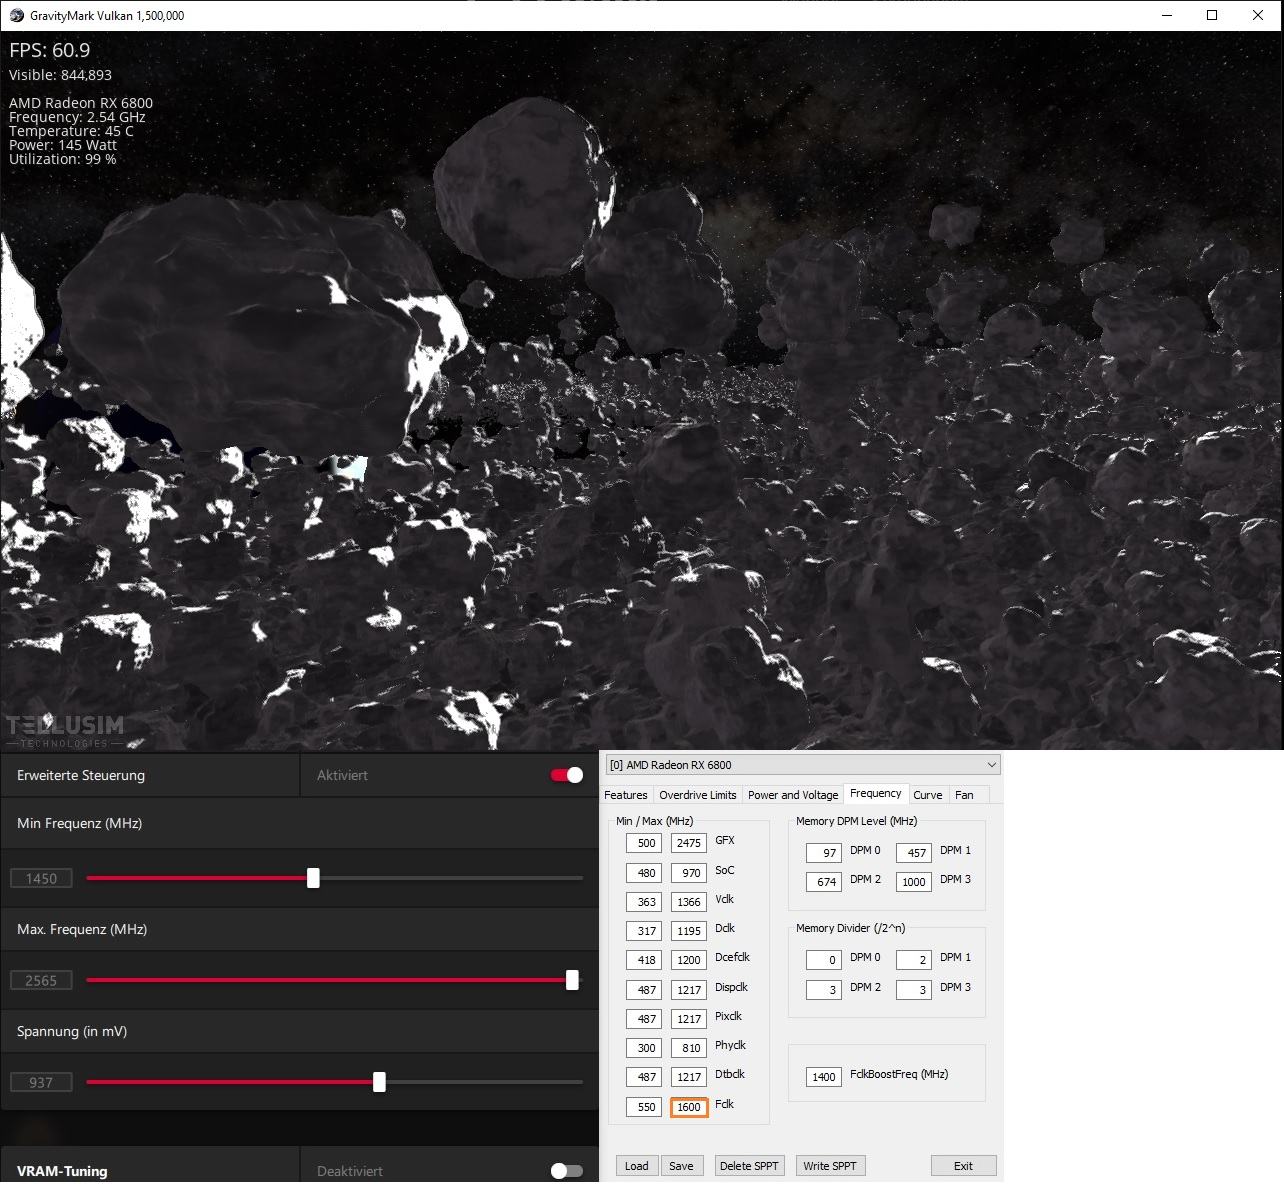The image size is (1284, 1184).
Task: Click the Save button
Action: tap(681, 1166)
